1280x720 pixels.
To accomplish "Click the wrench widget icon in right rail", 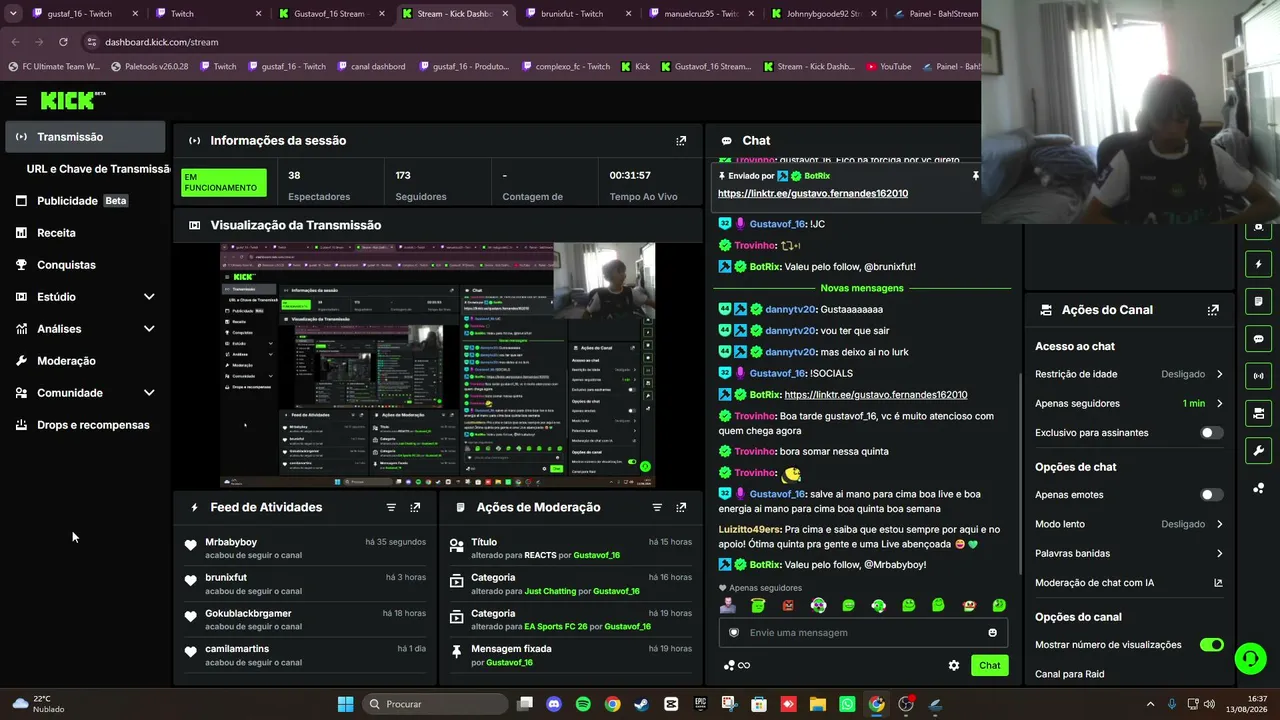I will coord(1259,450).
